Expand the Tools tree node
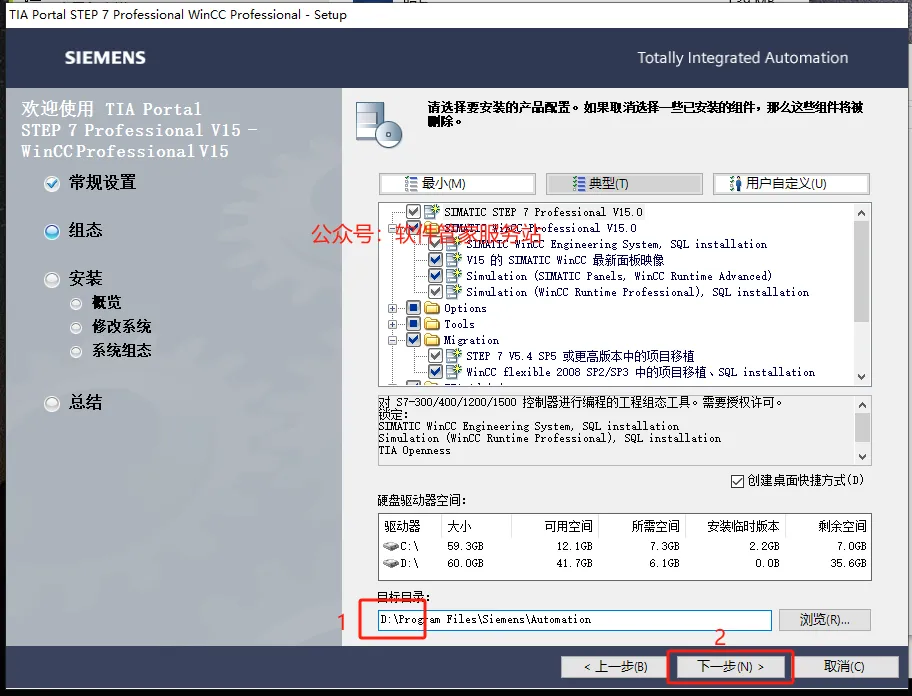Viewport: 912px width, 696px height. [393, 324]
